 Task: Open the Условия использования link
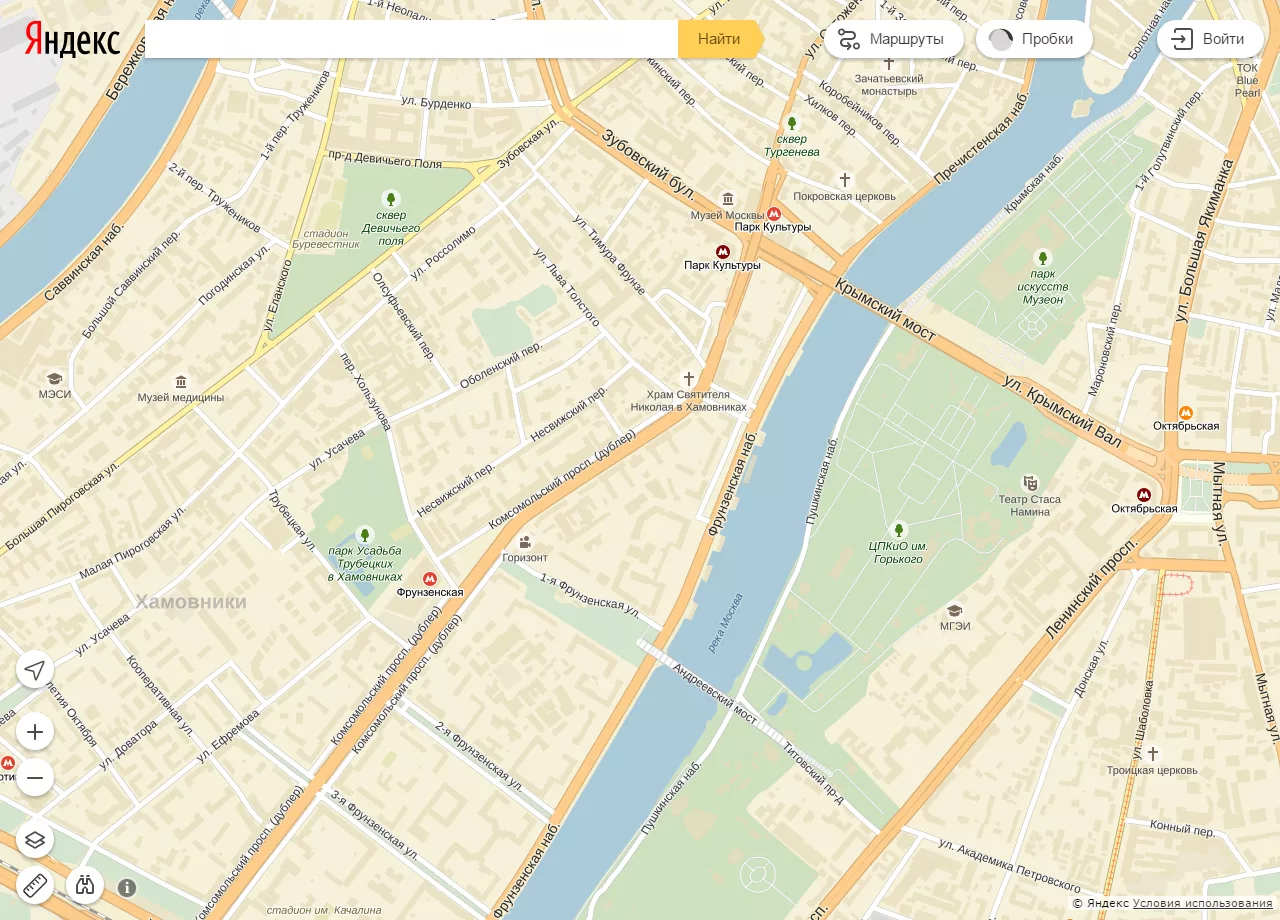coord(1202,903)
